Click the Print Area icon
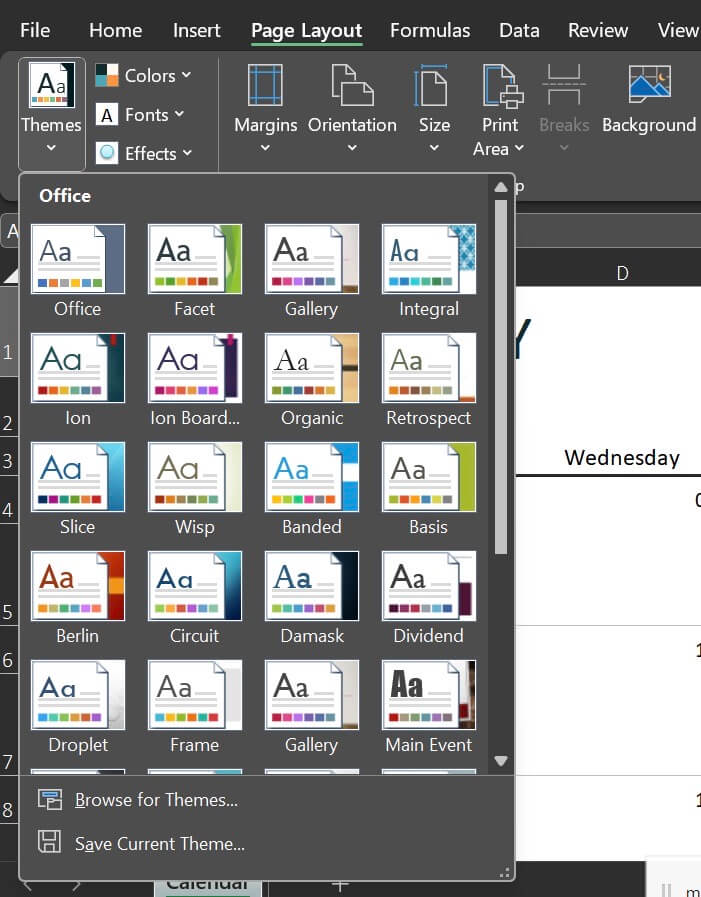701x897 pixels. pos(500,86)
